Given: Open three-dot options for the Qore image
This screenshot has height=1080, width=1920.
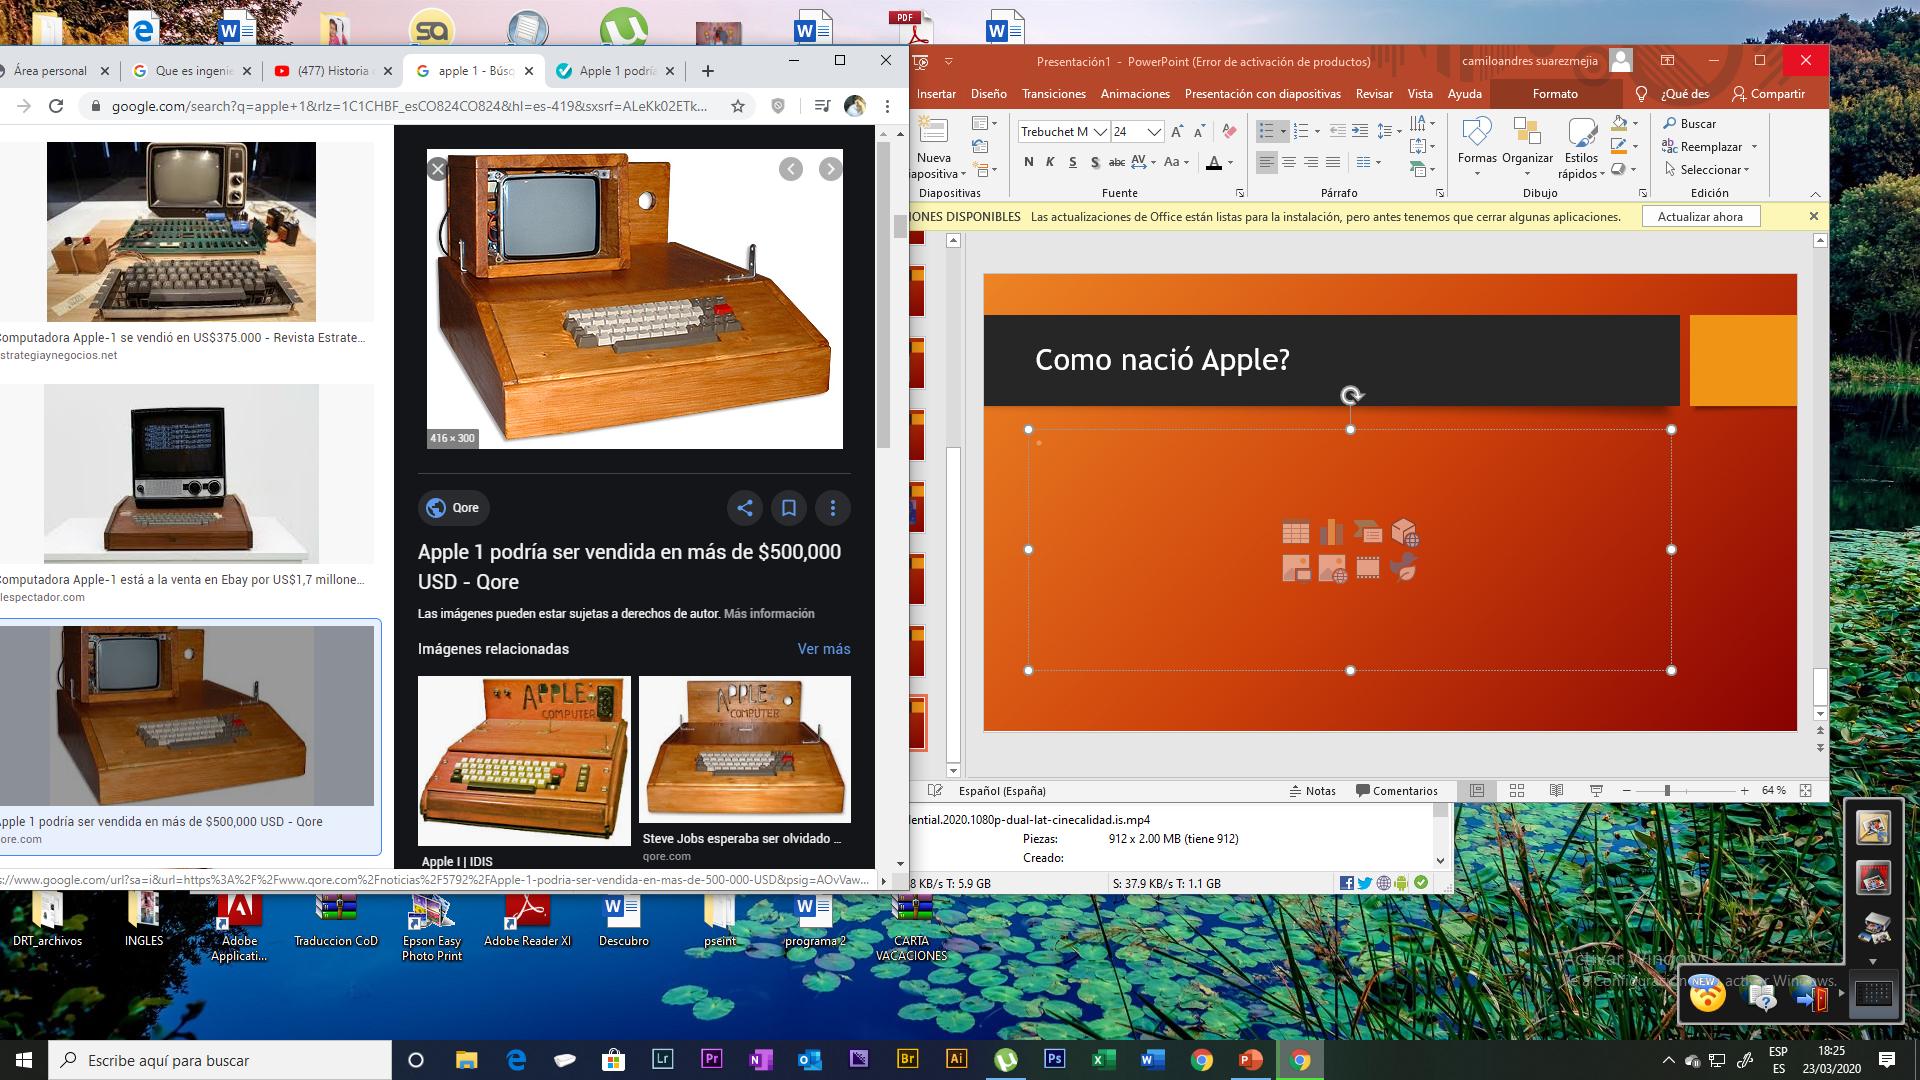Looking at the screenshot, I should pos(833,508).
